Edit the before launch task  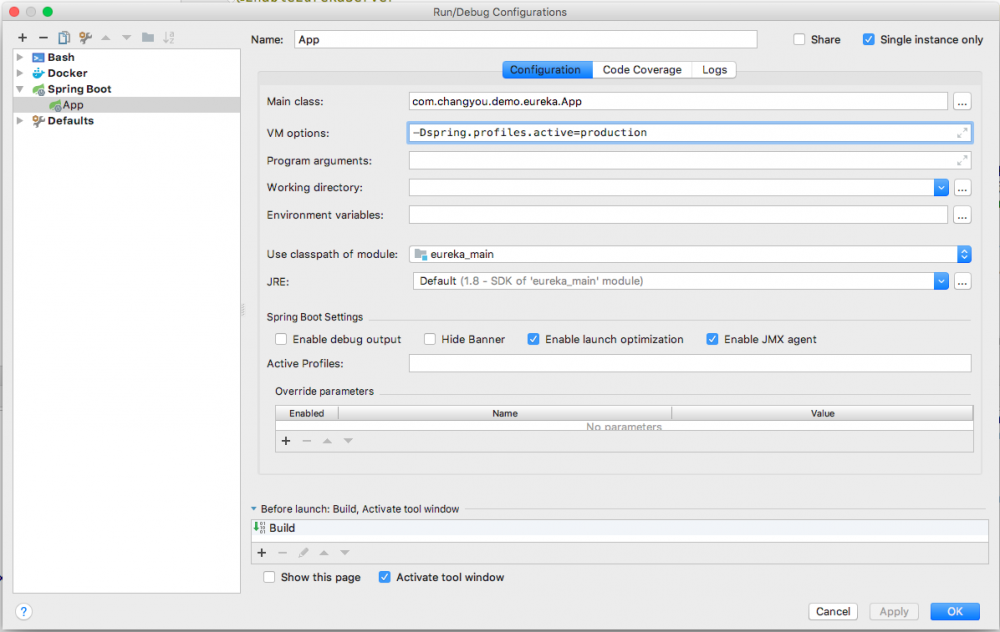coord(304,552)
